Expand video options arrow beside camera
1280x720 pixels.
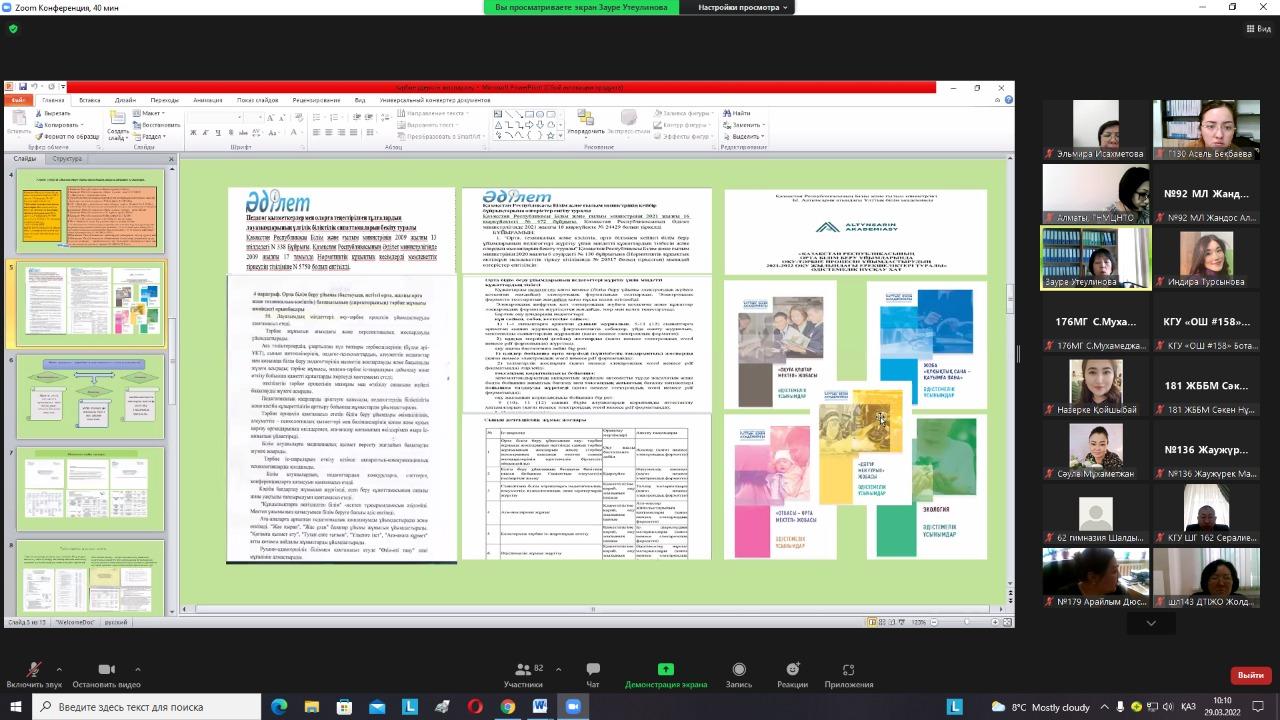tap(137, 669)
